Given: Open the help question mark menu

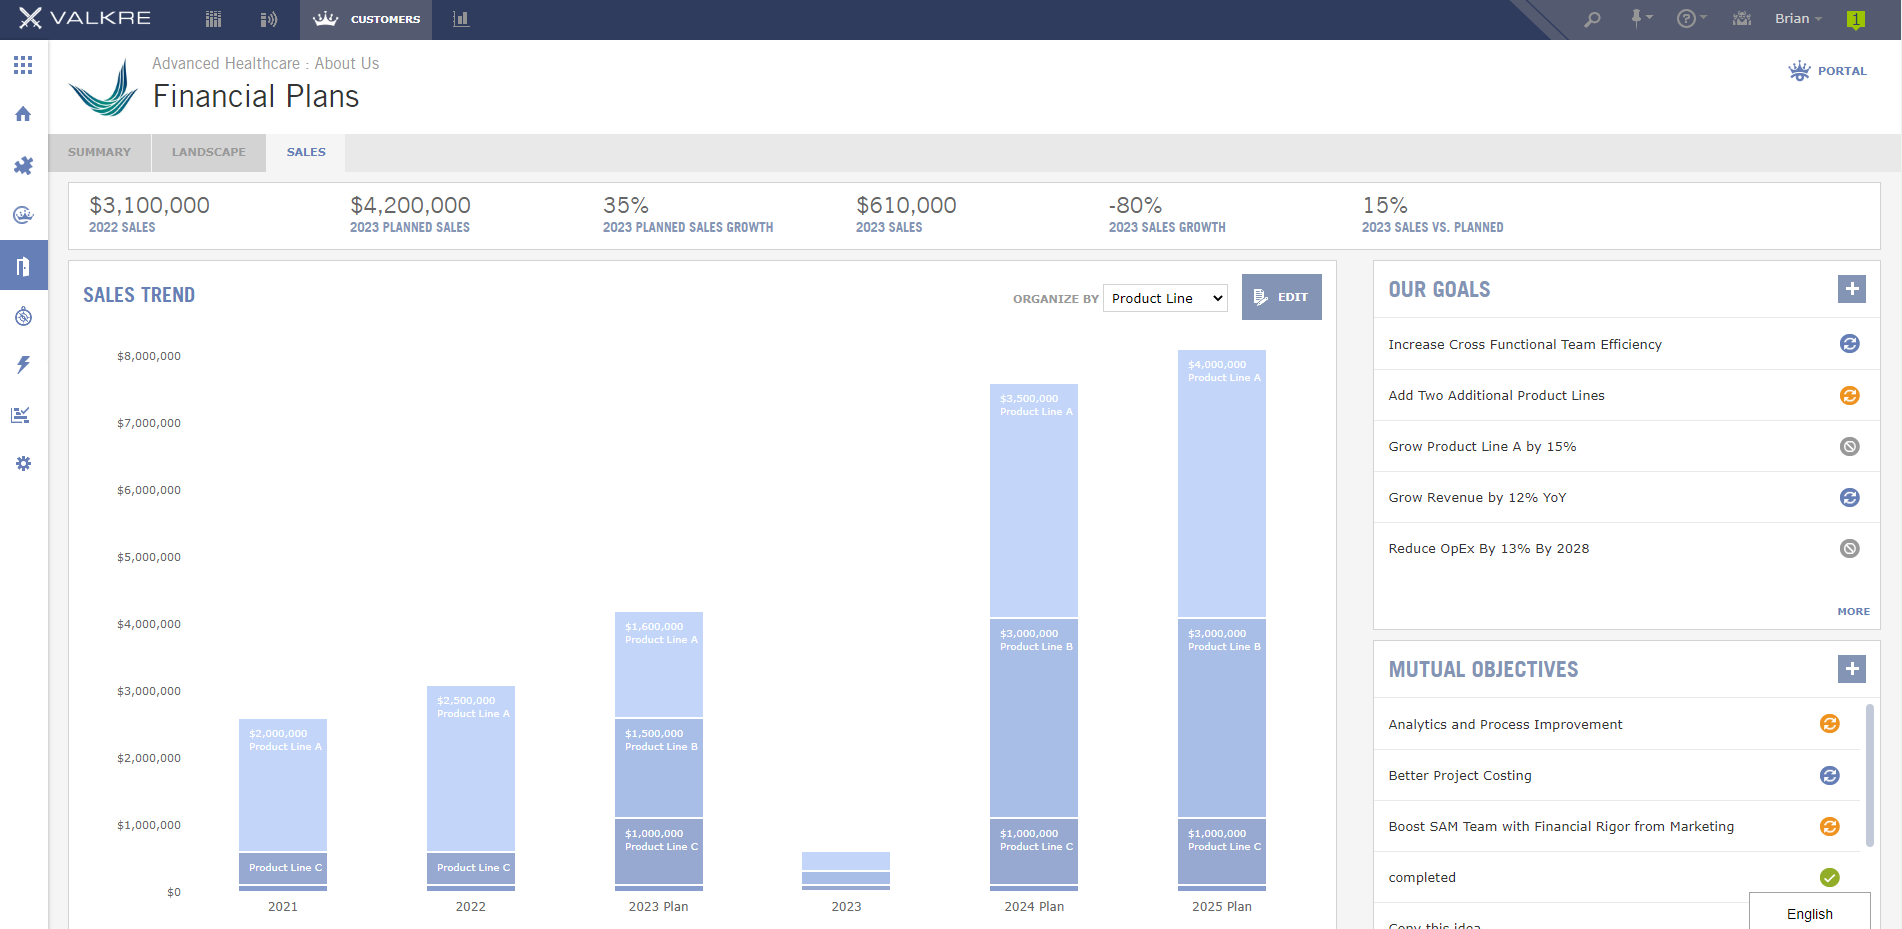Looking at the screenshot, I should 1691,19.
